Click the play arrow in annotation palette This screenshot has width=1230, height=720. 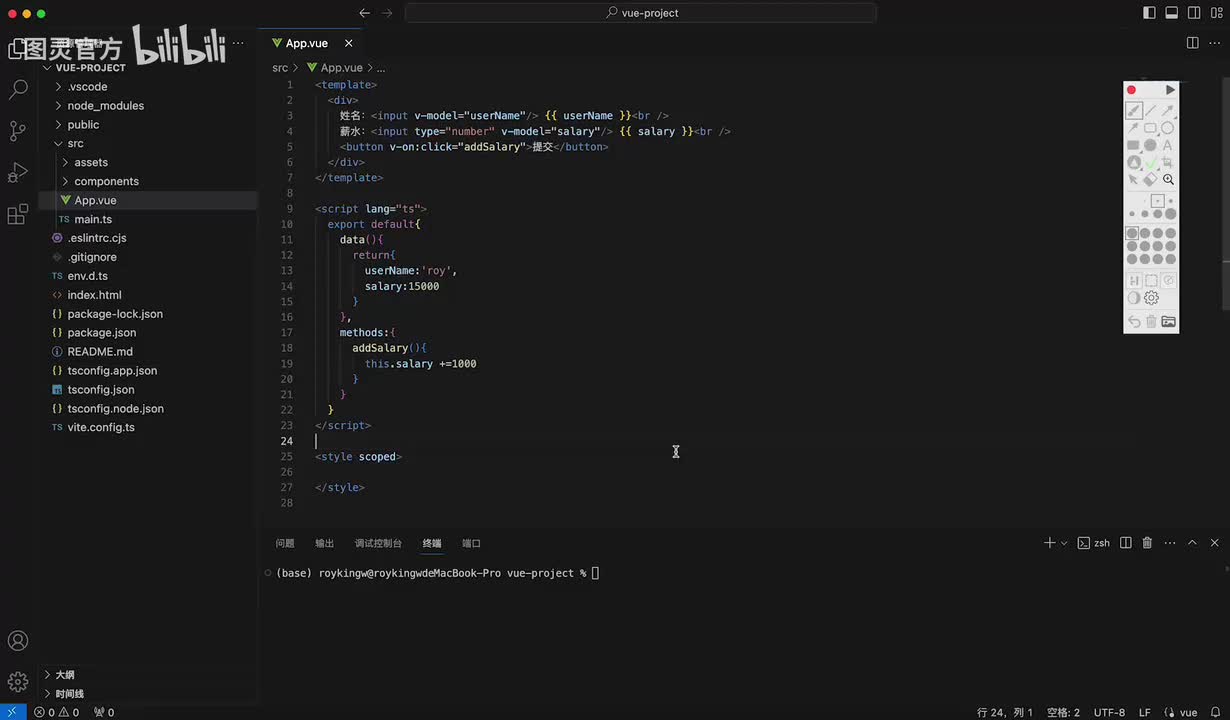(x=1170, y=90)
